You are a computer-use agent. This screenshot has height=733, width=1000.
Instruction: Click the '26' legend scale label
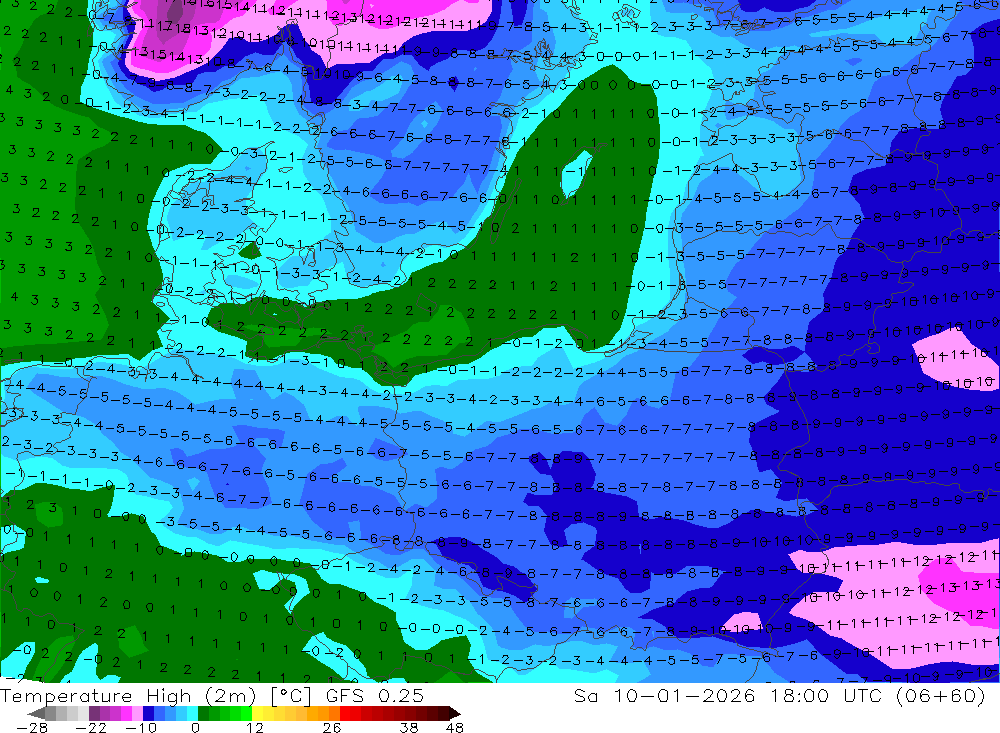pos(331,727)
